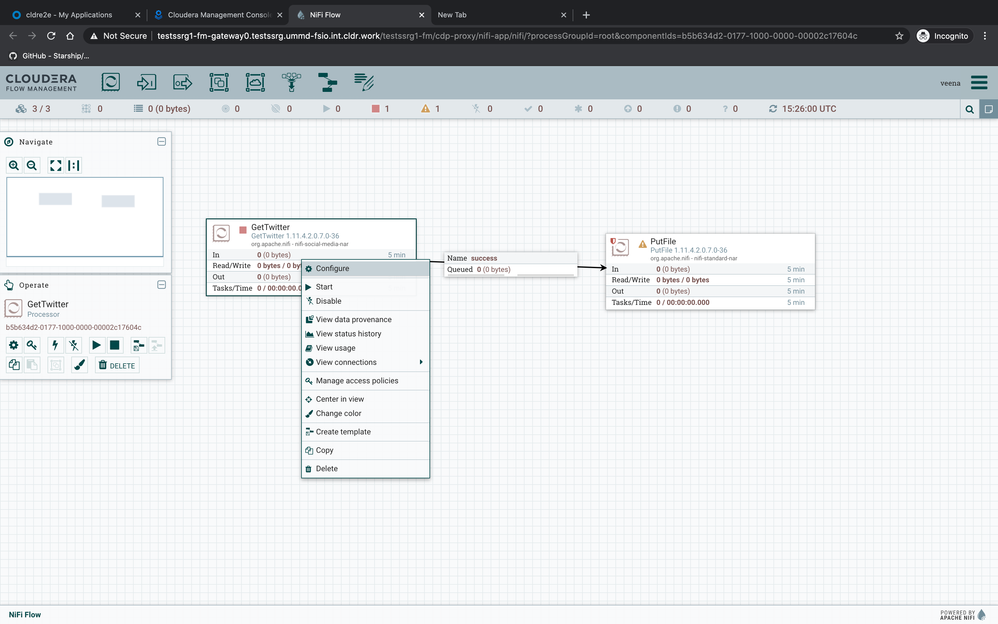Open the global hamburger menu

(x=979, y=83)
